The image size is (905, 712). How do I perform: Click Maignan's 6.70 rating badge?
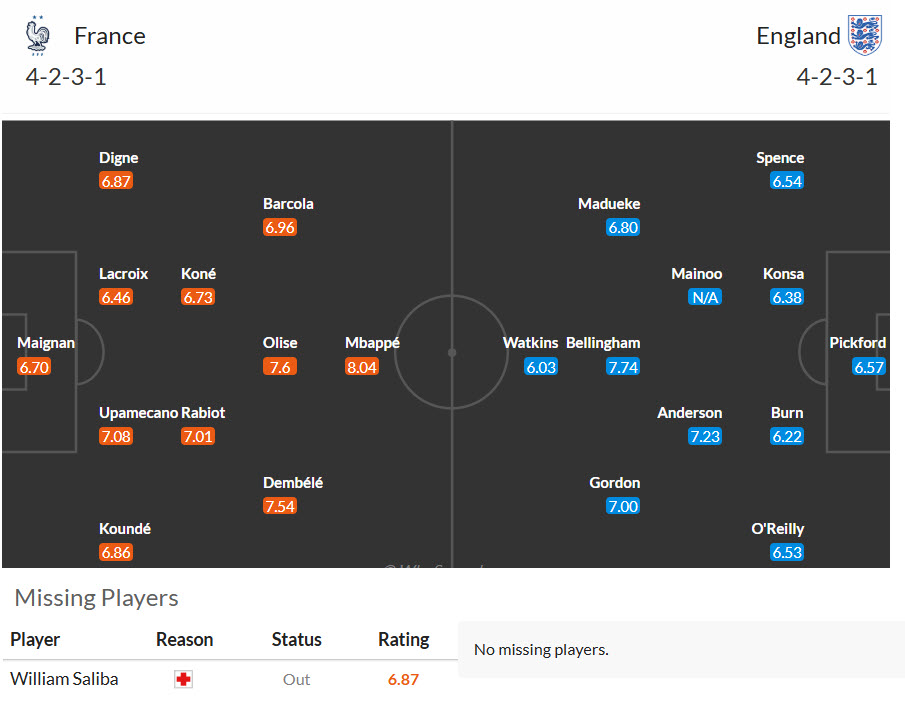coord(34,367)
